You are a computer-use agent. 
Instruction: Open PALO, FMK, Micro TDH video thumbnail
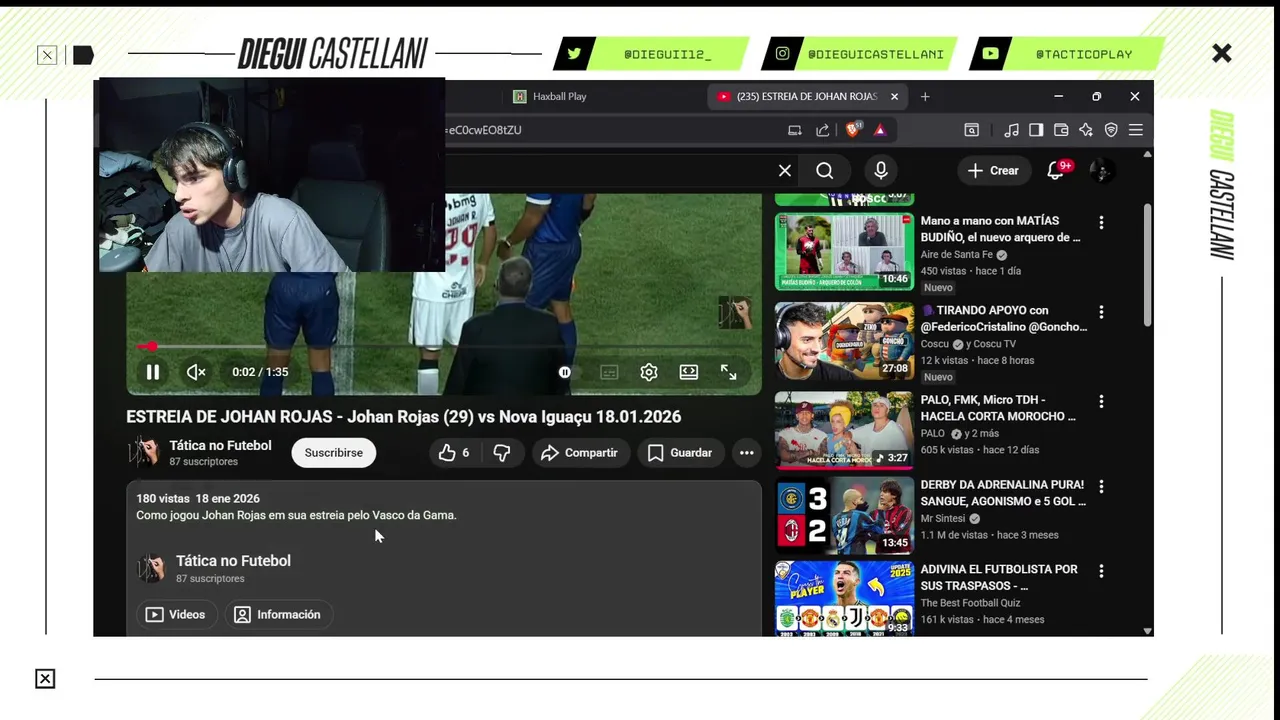click(844, 429)
